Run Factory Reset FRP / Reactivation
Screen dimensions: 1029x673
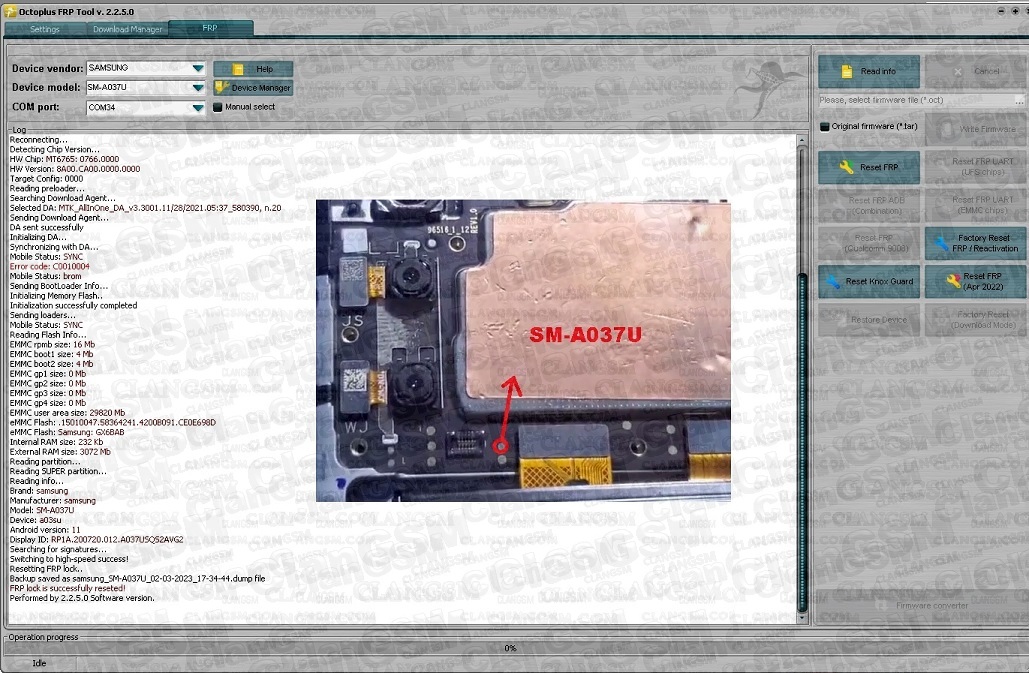coord(974,243)
